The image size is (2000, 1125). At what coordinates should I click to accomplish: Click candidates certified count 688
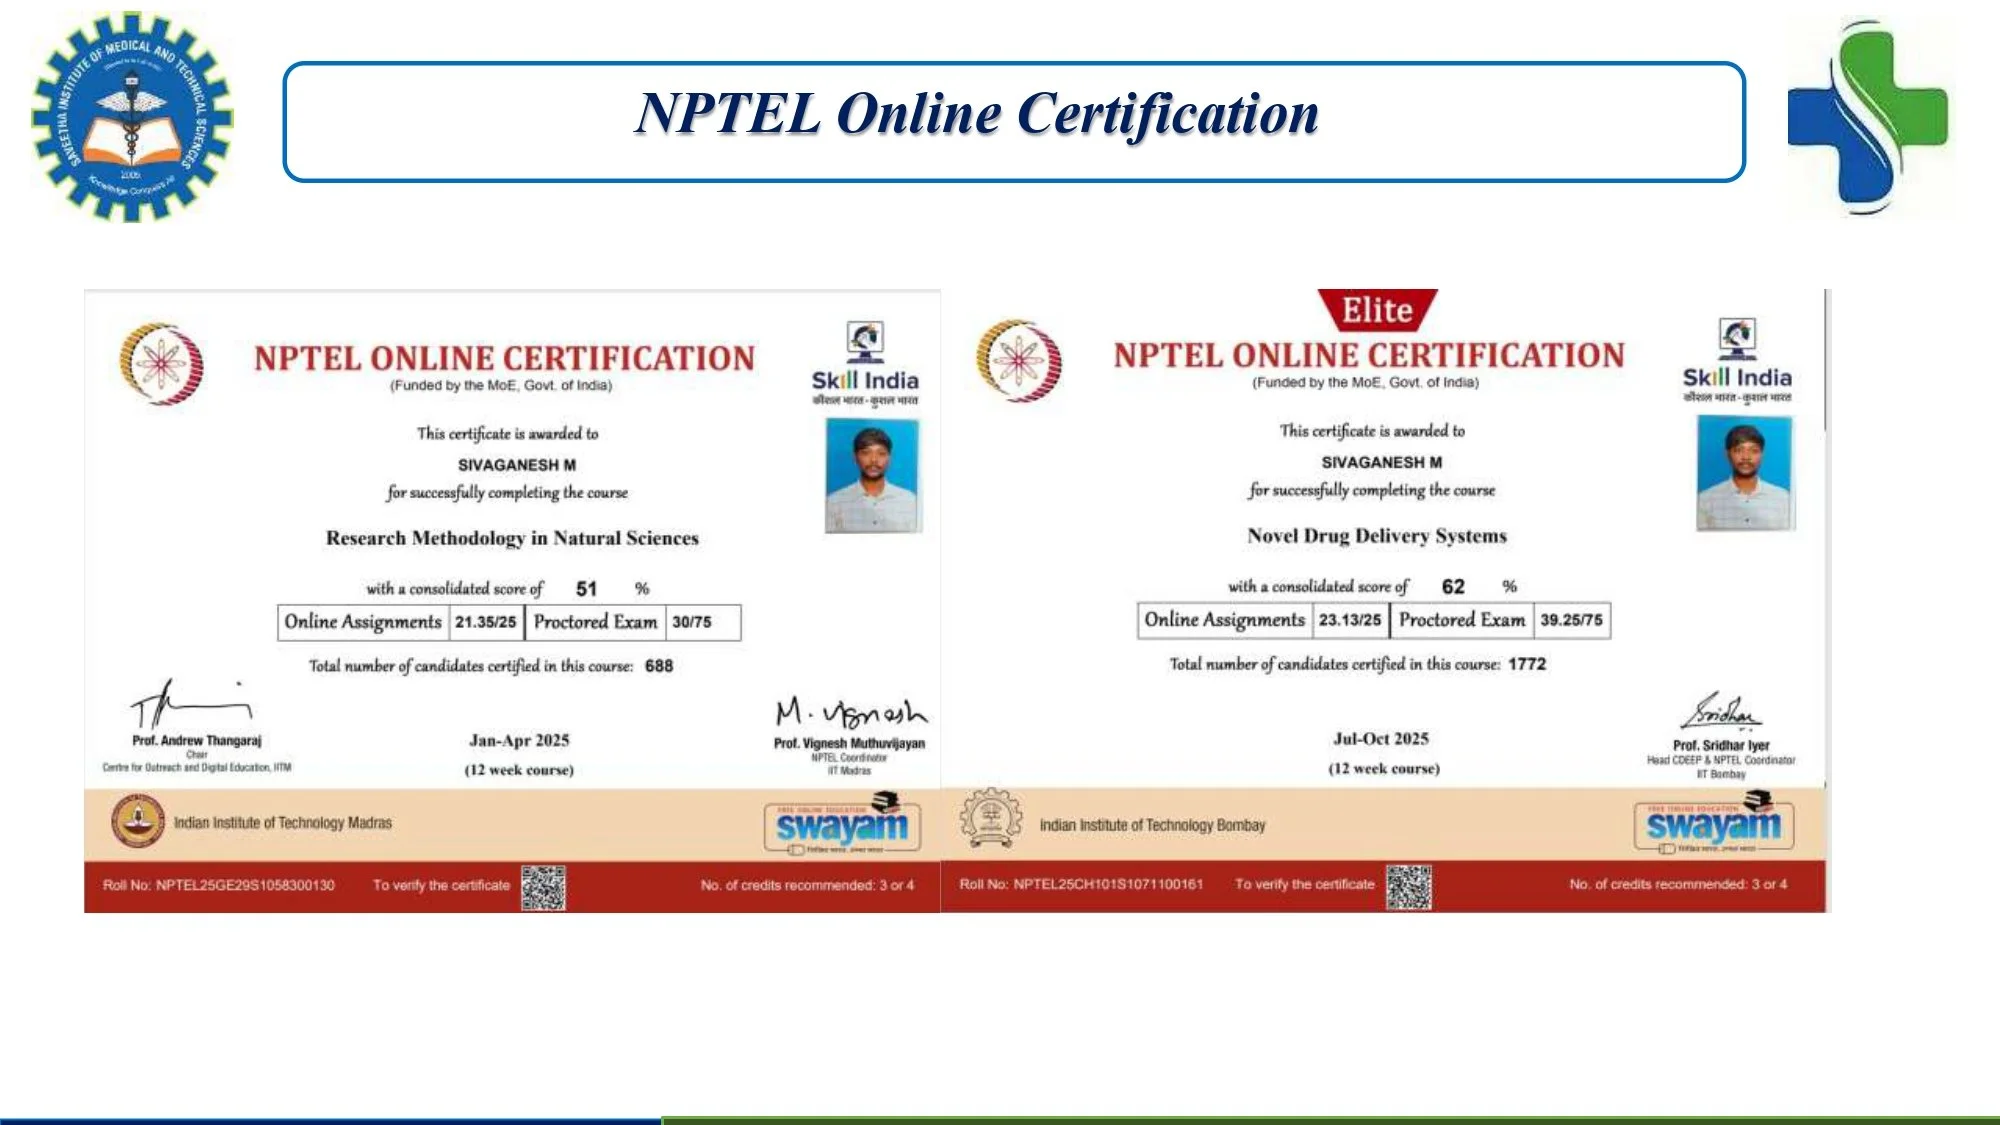[659, 666]
